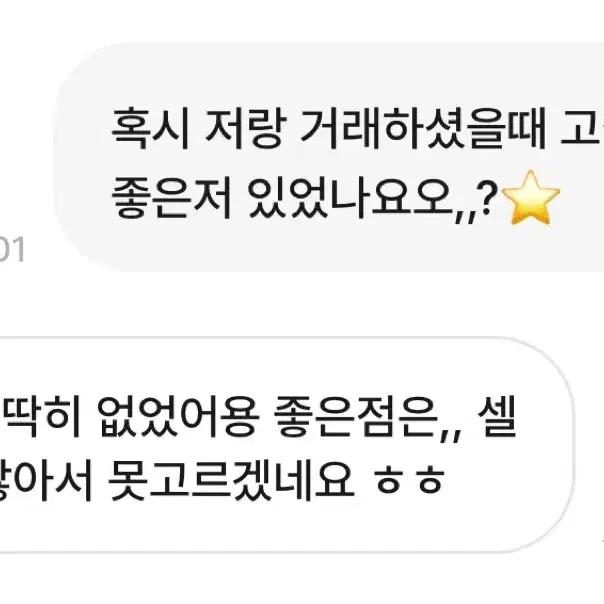Click the word 저랑 in the top message
Screen dimensions: 604x604
coord(246,129)
